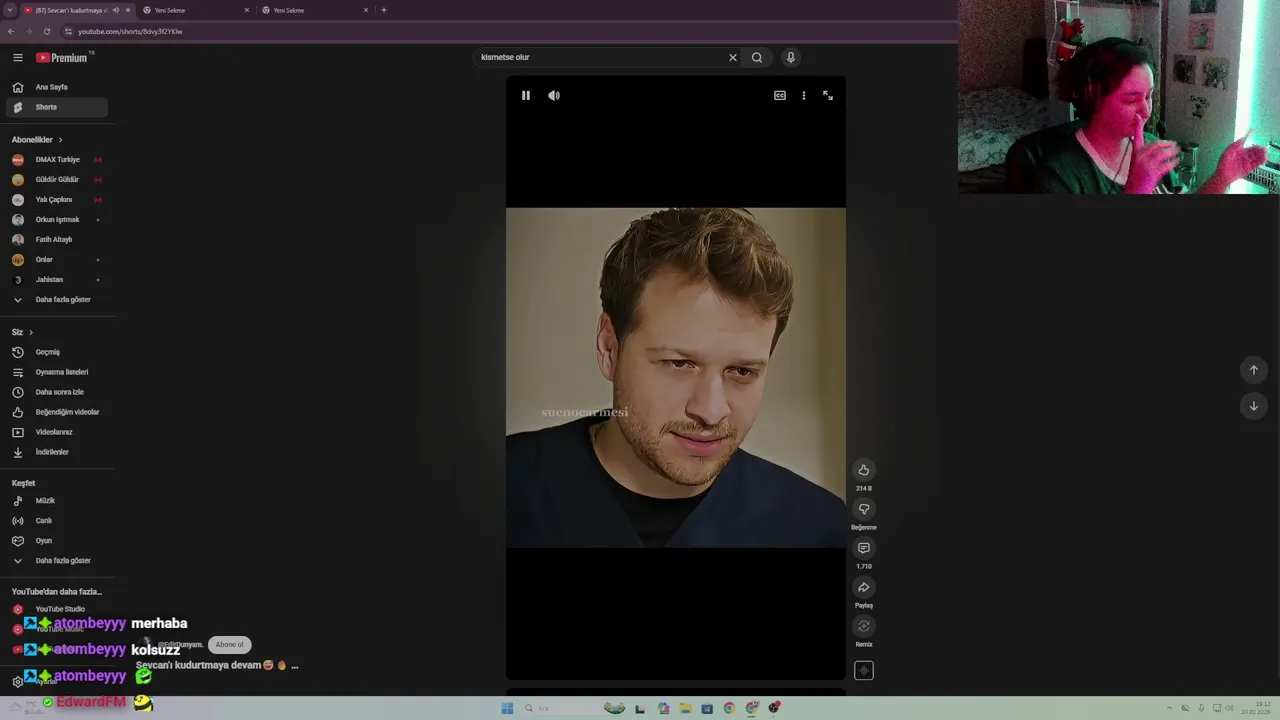The height and width of the screenshot is (720, 1280).
Task: Go to next Short with down arrow
Action: click(x=1254, y=406)
